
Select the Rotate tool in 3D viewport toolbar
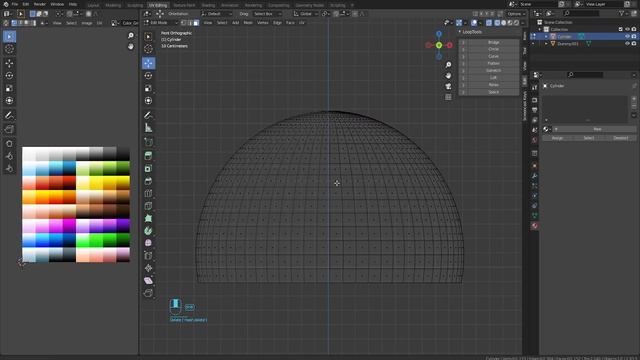(x=148, y=76)
